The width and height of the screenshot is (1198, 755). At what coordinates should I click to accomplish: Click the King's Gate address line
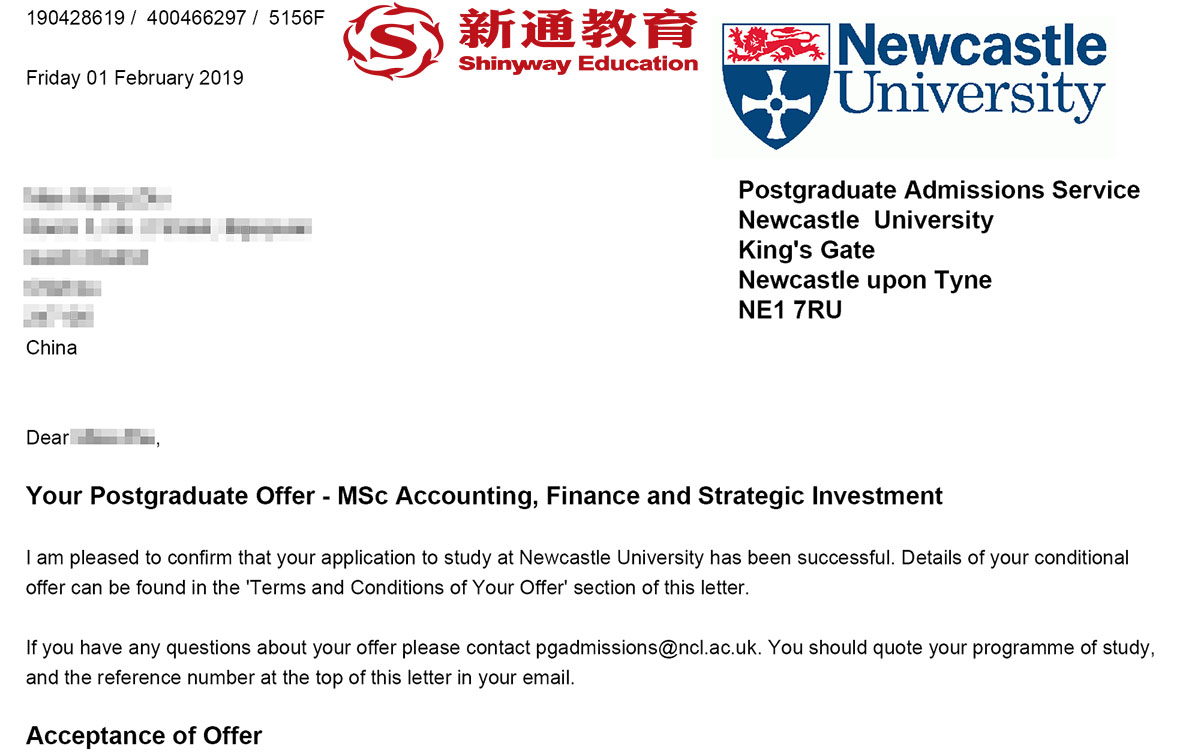coord(806,250)
